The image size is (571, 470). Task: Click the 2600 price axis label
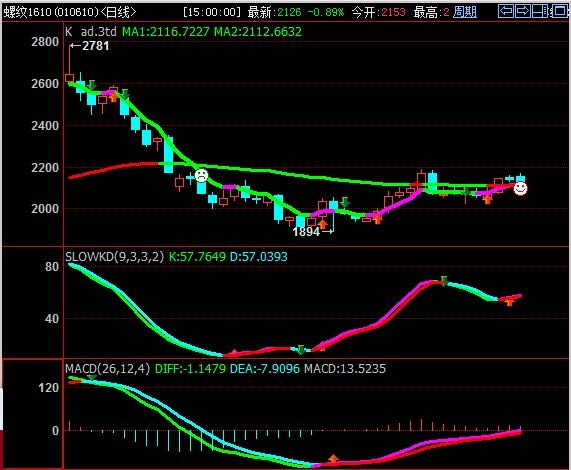point(45,84)
